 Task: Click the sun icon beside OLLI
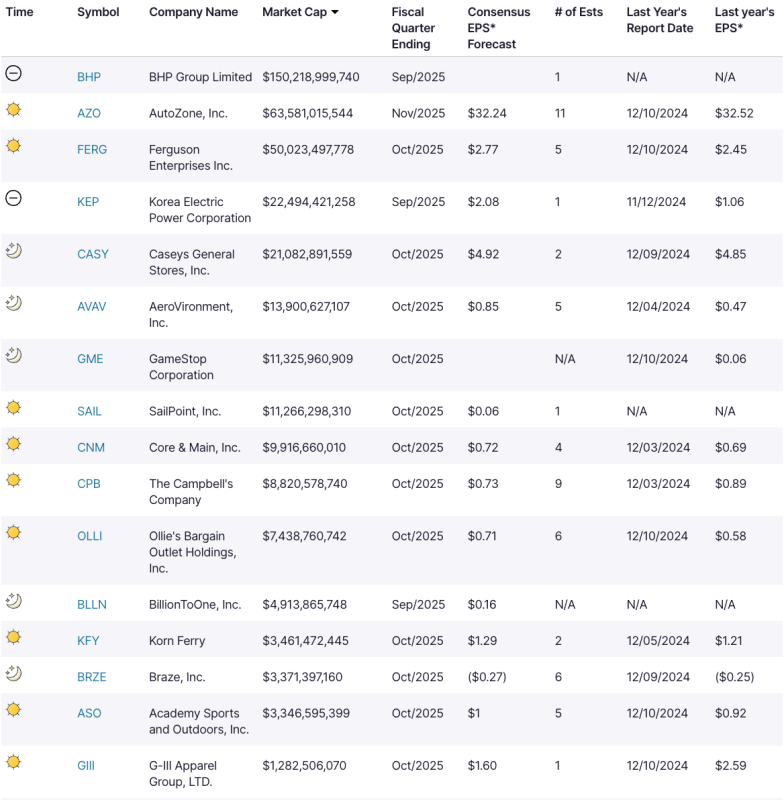tap(13, 533)
